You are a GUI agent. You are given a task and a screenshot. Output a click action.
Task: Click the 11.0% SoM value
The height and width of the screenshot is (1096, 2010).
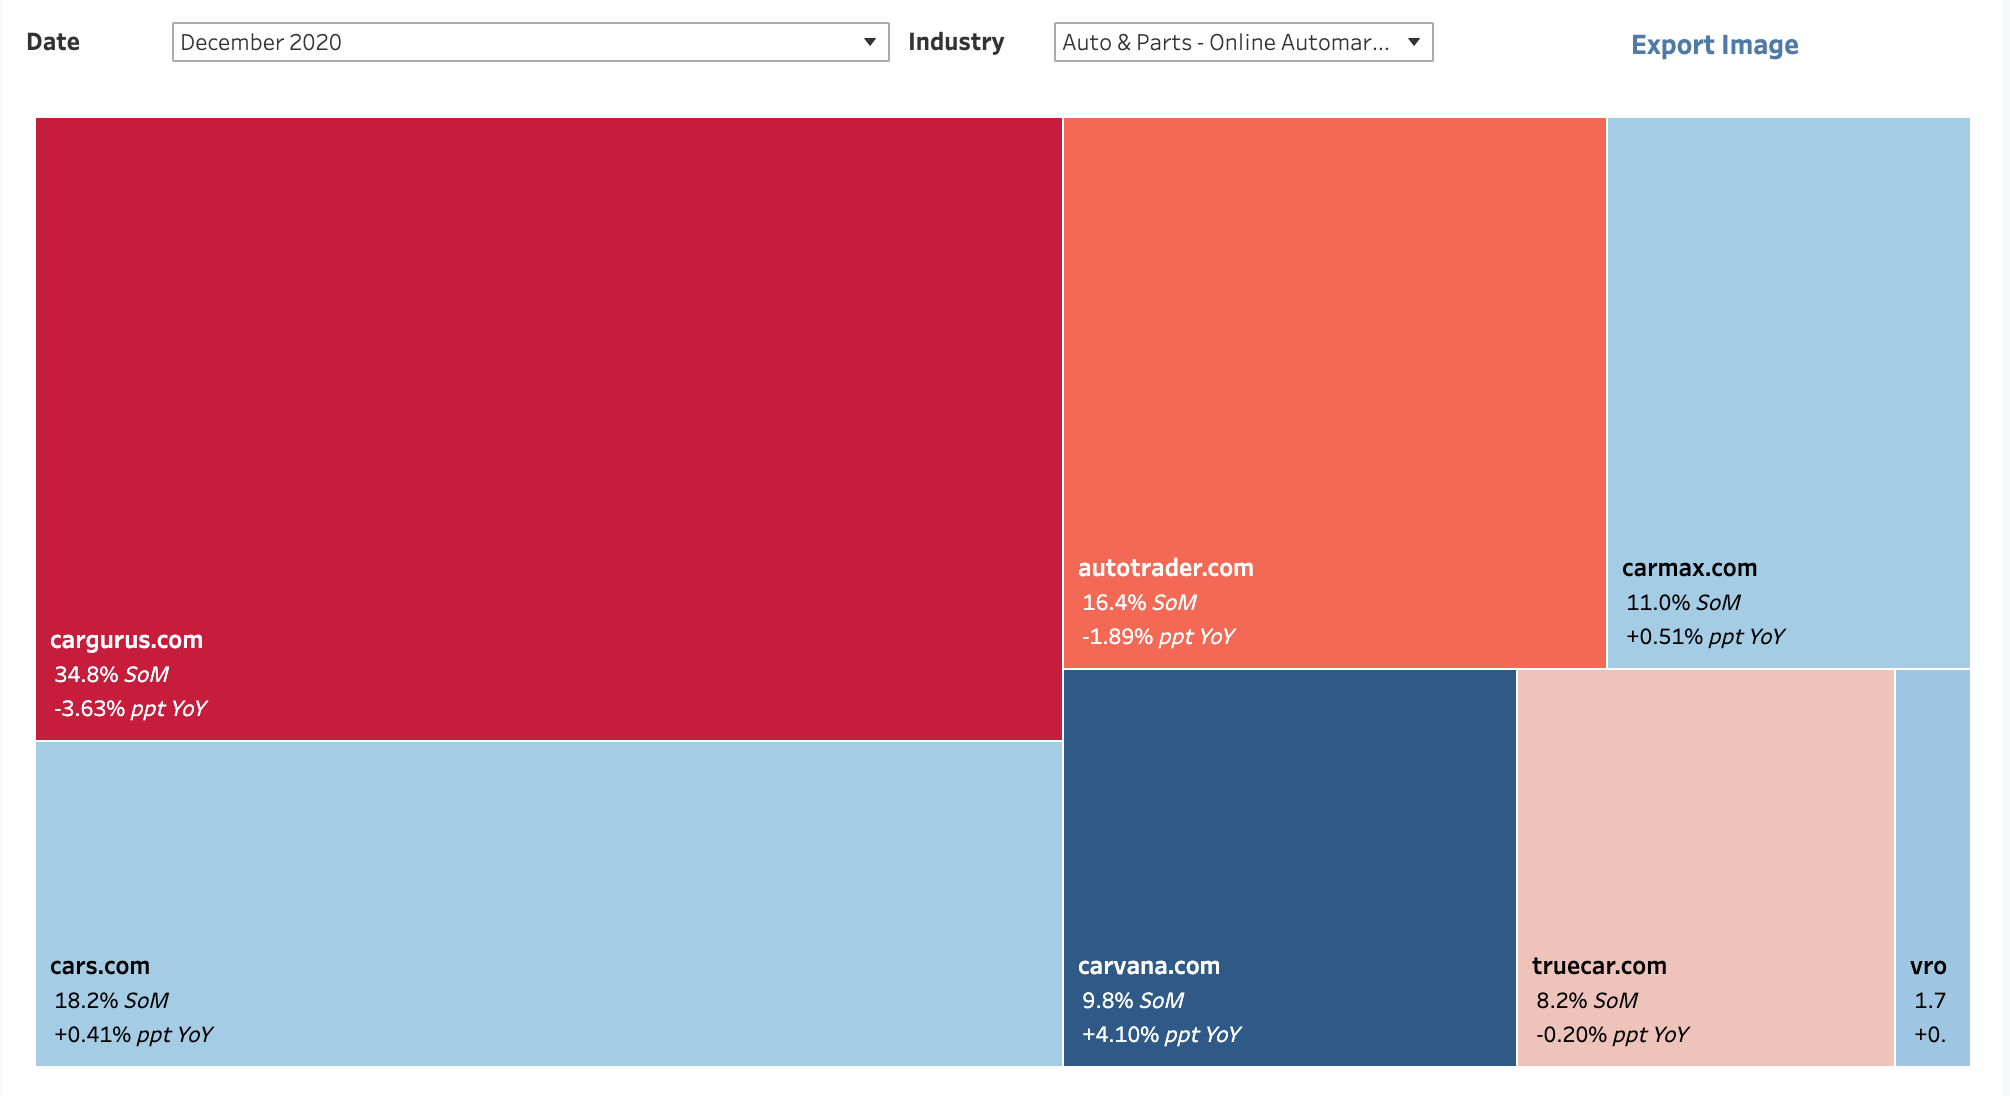coord(1683,603)
